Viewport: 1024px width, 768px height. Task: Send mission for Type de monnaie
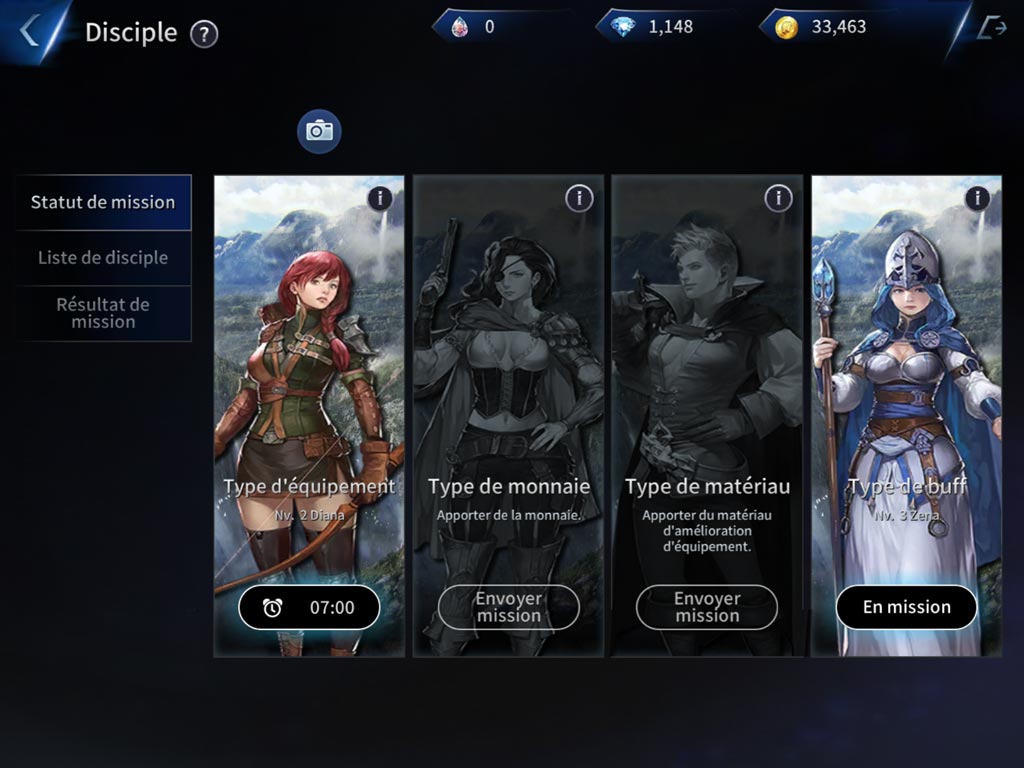(x=509, y=607)
